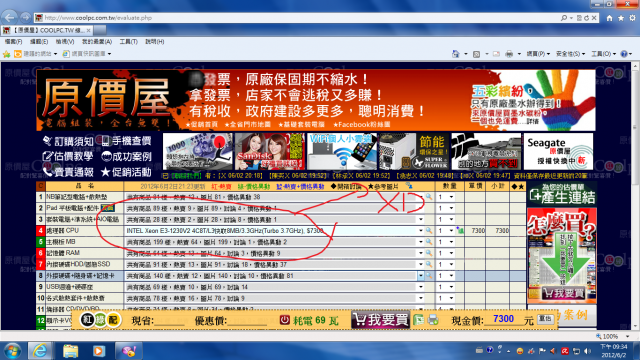Toggle the 紅 round filter button
The height and width of the screenshot is (360, 640).
[87, 320]
